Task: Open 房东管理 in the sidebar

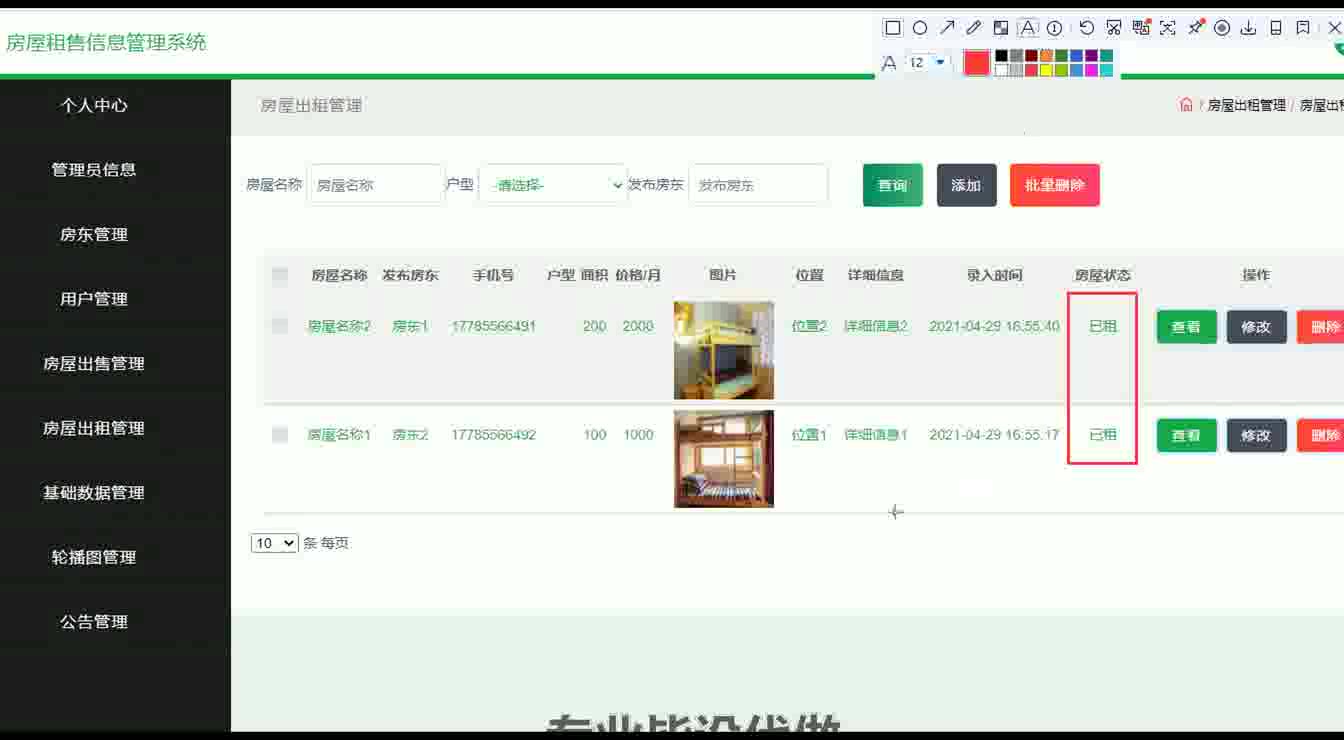Action: [94, 234]
